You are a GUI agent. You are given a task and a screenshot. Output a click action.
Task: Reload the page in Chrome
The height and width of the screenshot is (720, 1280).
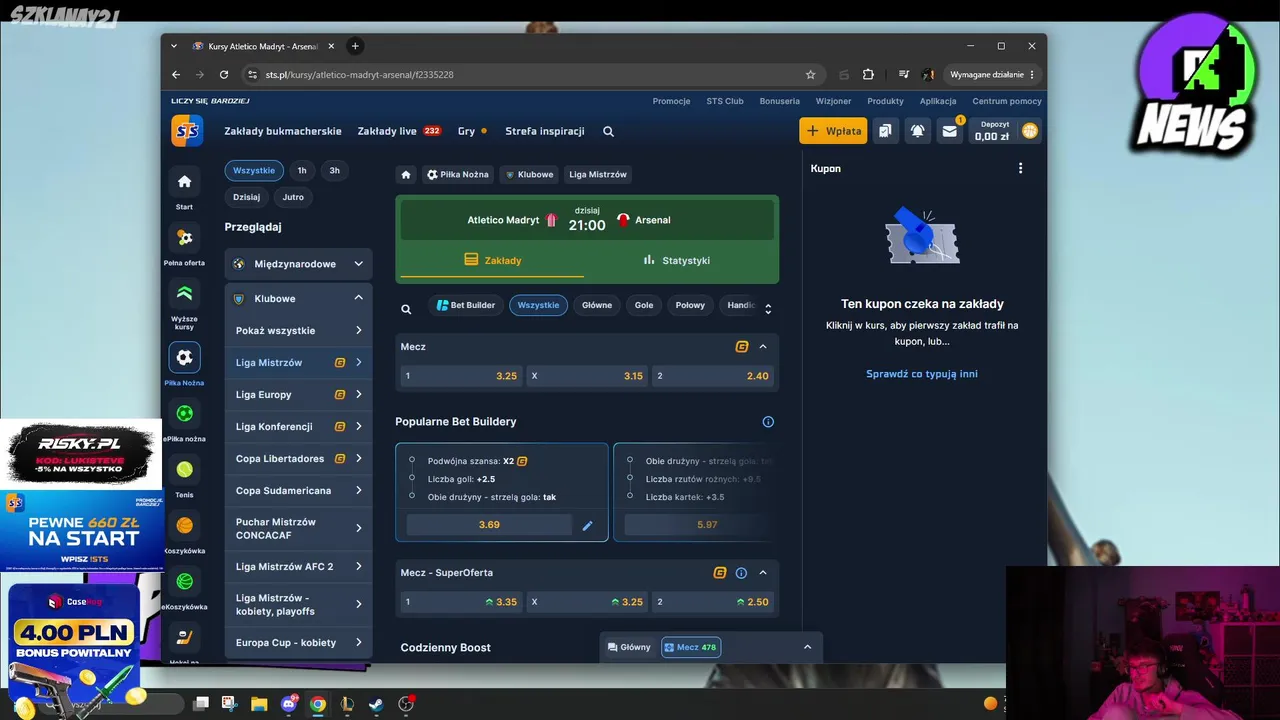[224, 74]
